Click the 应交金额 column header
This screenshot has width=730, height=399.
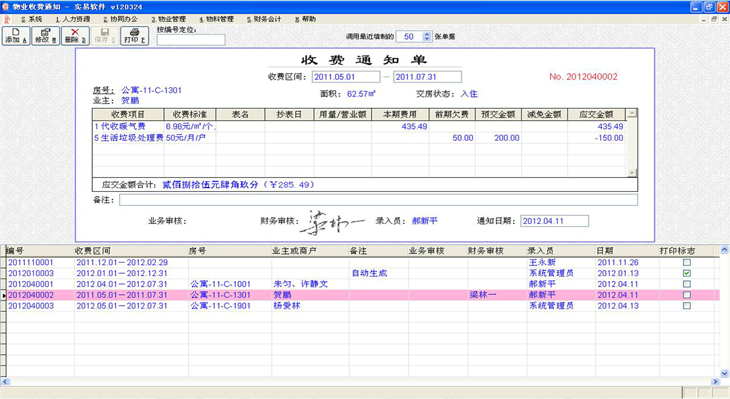[x=596, y=115]
